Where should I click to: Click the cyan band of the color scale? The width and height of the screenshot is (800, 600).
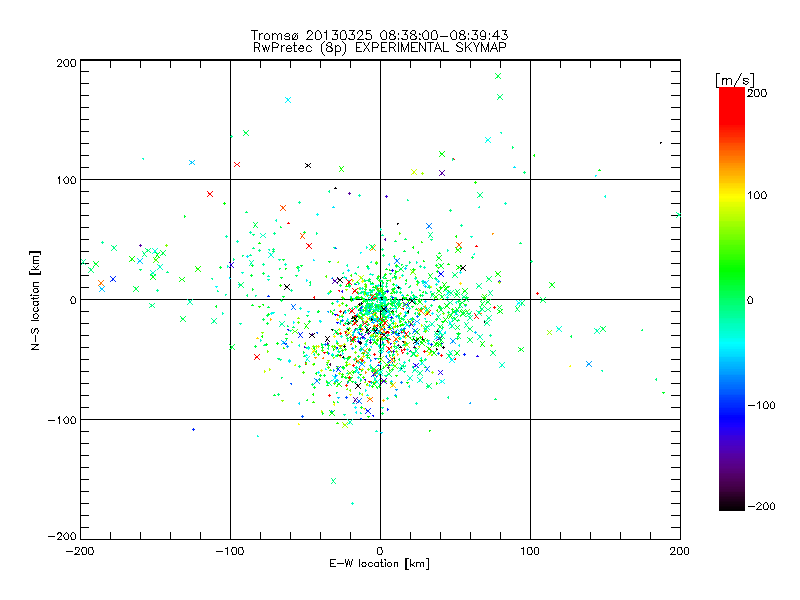(x=732, y=347)
